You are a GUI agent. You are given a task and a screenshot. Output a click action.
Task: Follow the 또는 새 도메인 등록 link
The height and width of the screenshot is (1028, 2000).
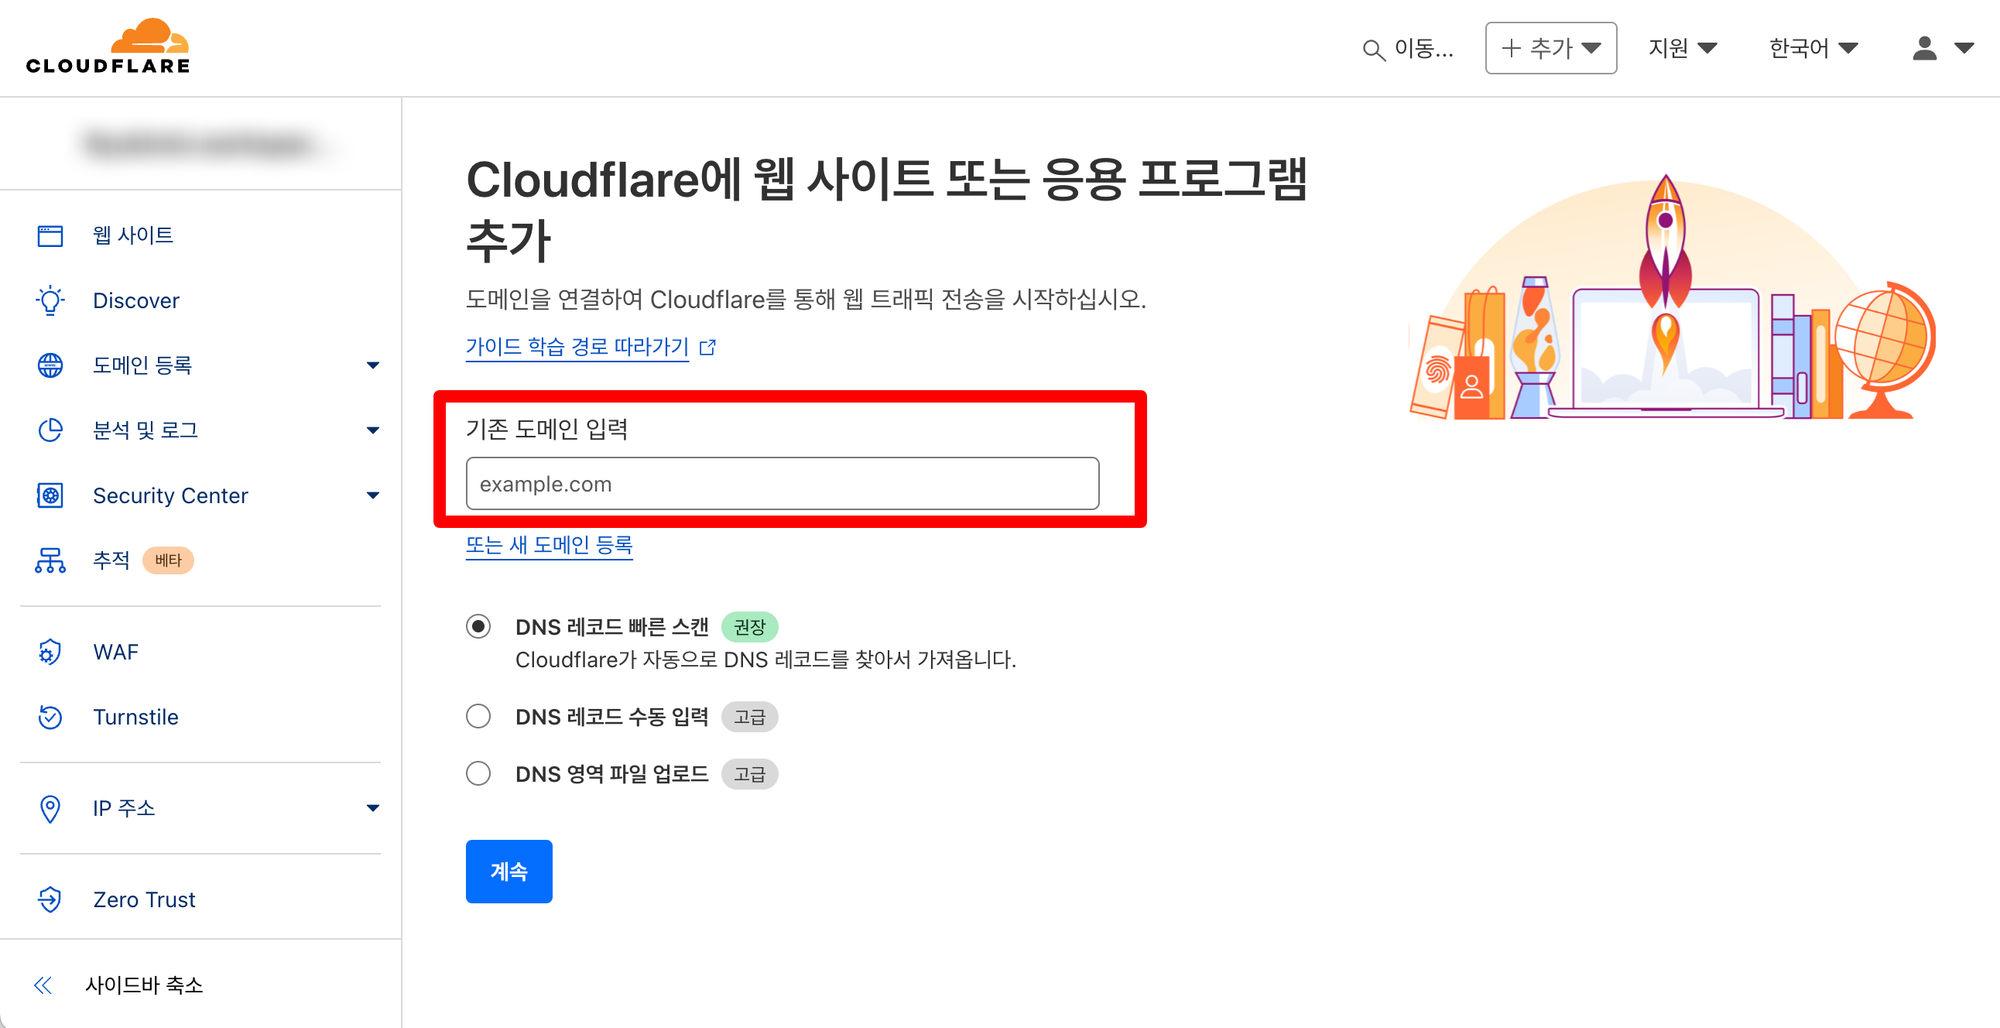tap(549, 545)
